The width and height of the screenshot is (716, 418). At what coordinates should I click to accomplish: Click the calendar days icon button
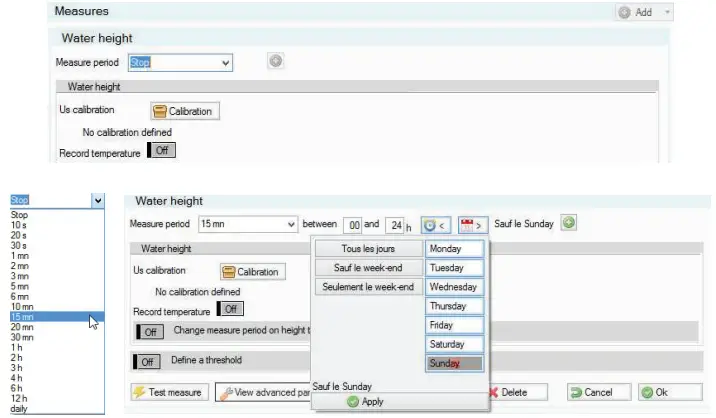473,225
